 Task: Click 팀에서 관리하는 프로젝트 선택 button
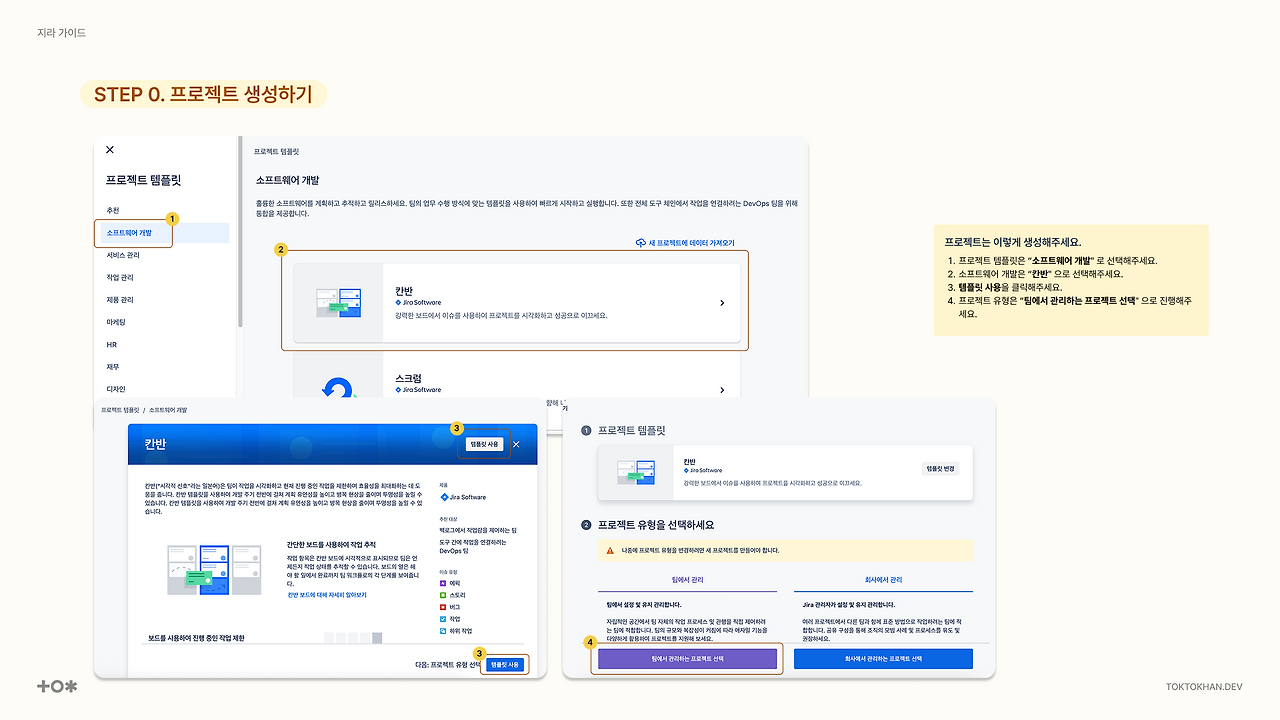[687, 659]
